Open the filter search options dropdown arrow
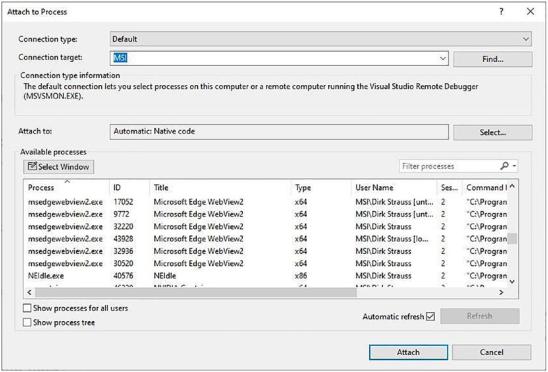548x372 pixels. point(514,166)
